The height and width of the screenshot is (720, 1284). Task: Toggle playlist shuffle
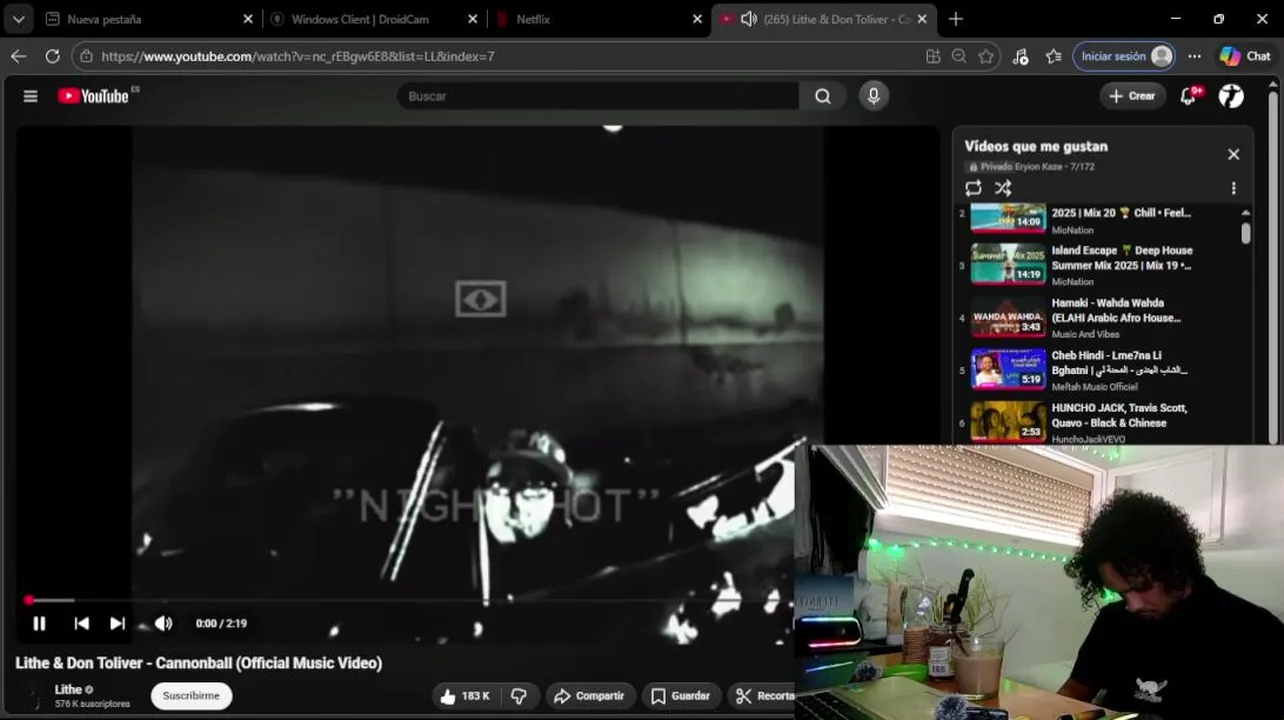[1003, 188]
